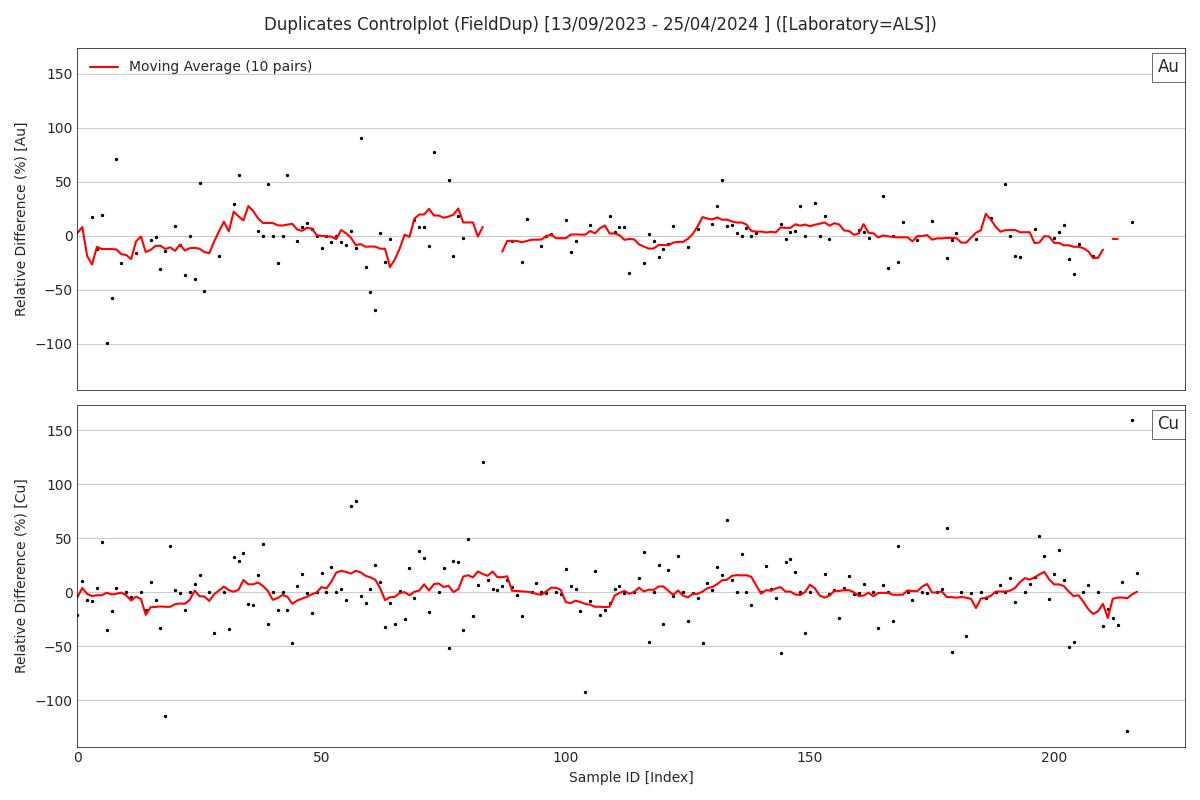Click the x-axis tick label 200
The width and height of the screenshot is (1200, 800).
point(1054,759)
